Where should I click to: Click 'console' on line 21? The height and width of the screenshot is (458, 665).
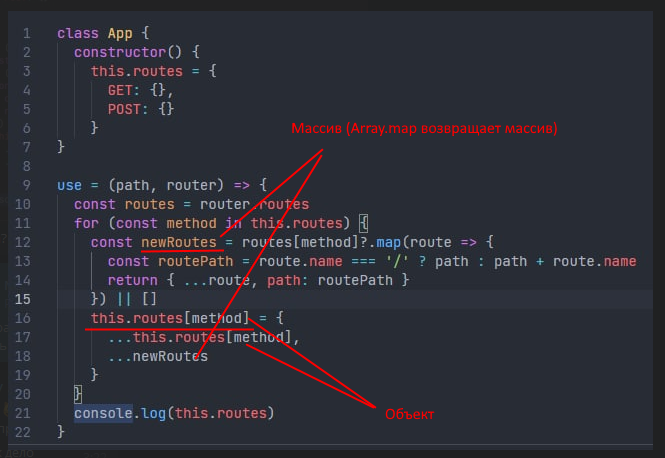pos(103,413)
